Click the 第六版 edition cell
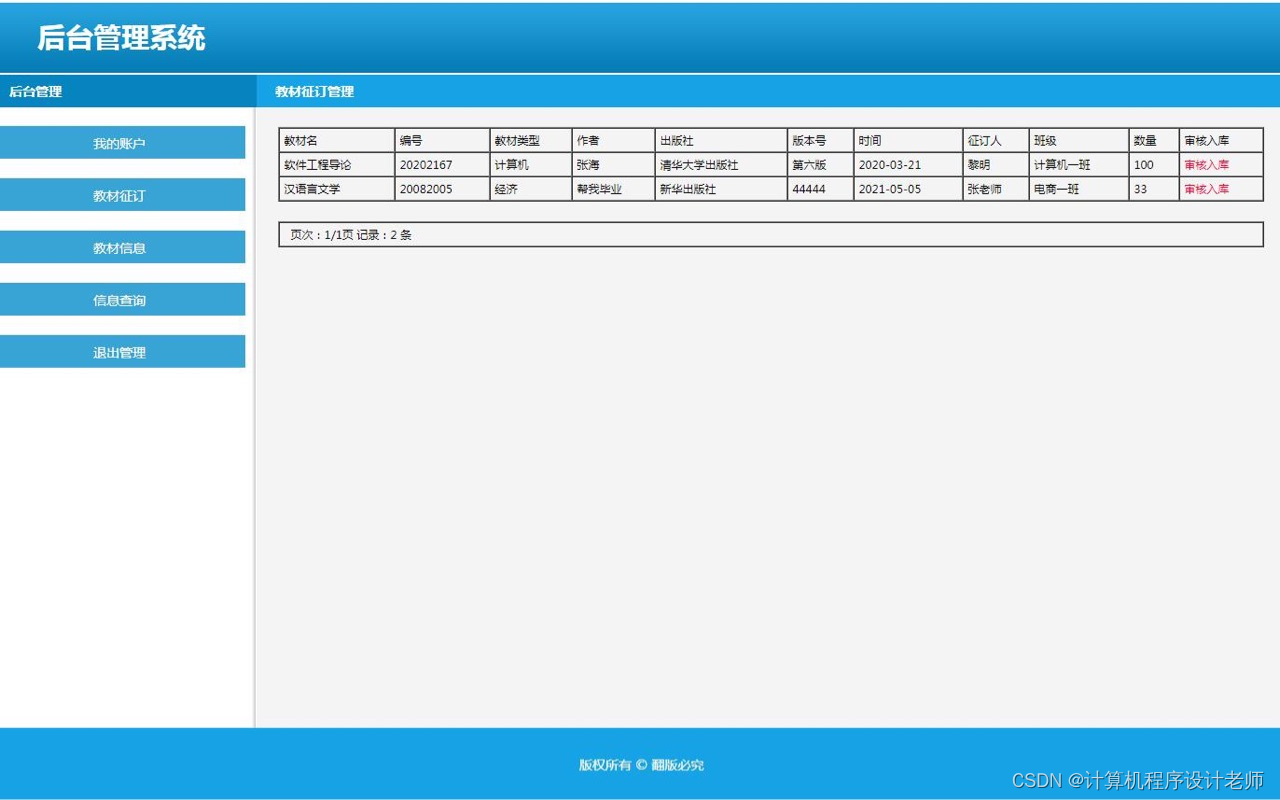Screen dimensions: 1280x800 click(x=821, y=165)
